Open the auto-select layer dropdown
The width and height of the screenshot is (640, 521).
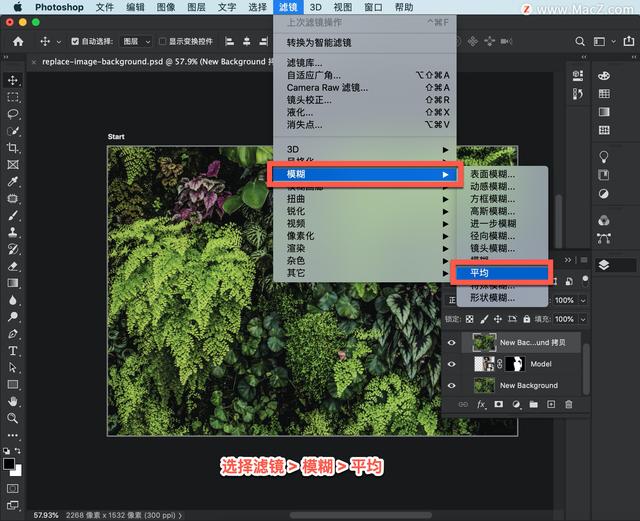pos(136,41)
